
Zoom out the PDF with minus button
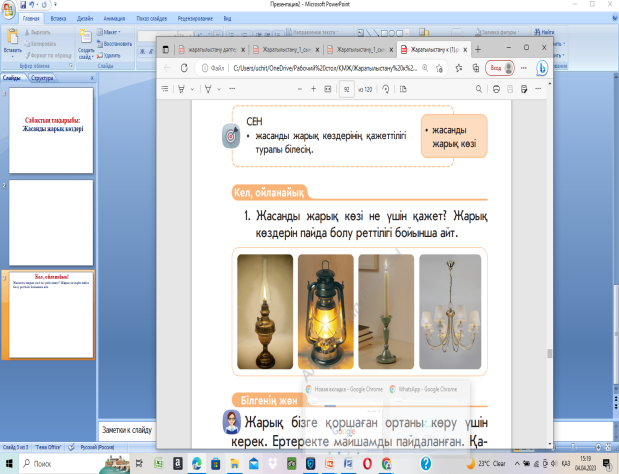pyautogui.click(x=300, y=89)
